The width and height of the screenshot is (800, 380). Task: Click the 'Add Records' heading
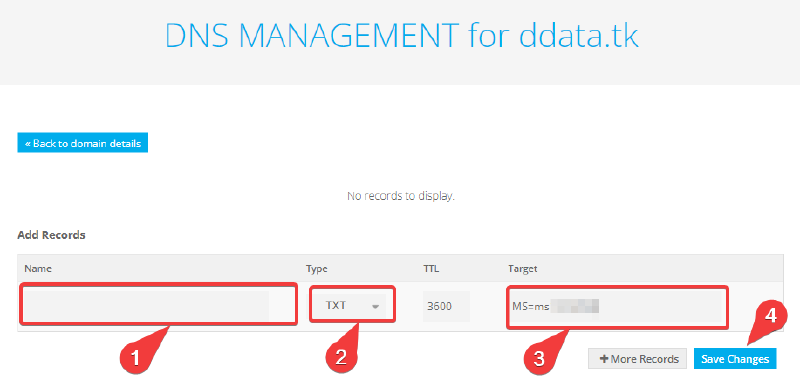[52, 235]
